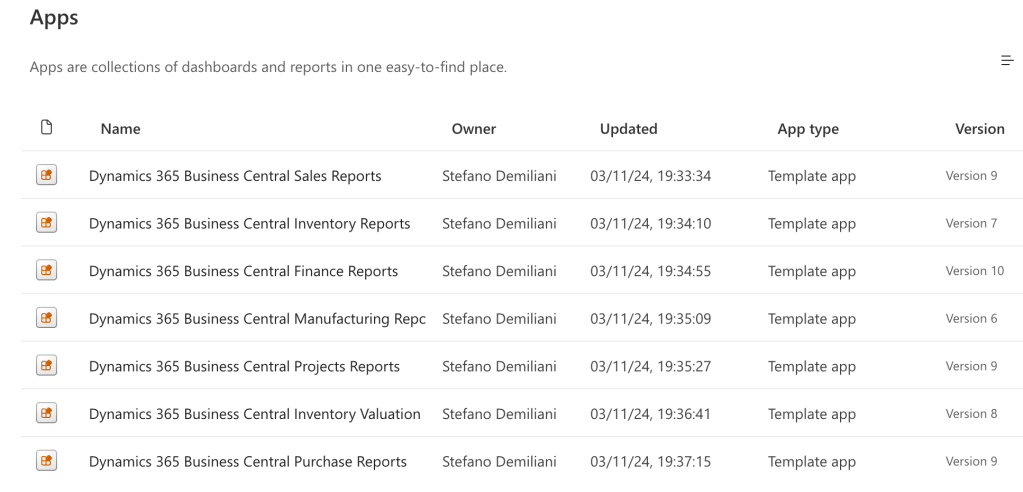Open Dynamics 365 Business Central Finance Reports
Screen dimensions: 1023x492
(243, 271)
